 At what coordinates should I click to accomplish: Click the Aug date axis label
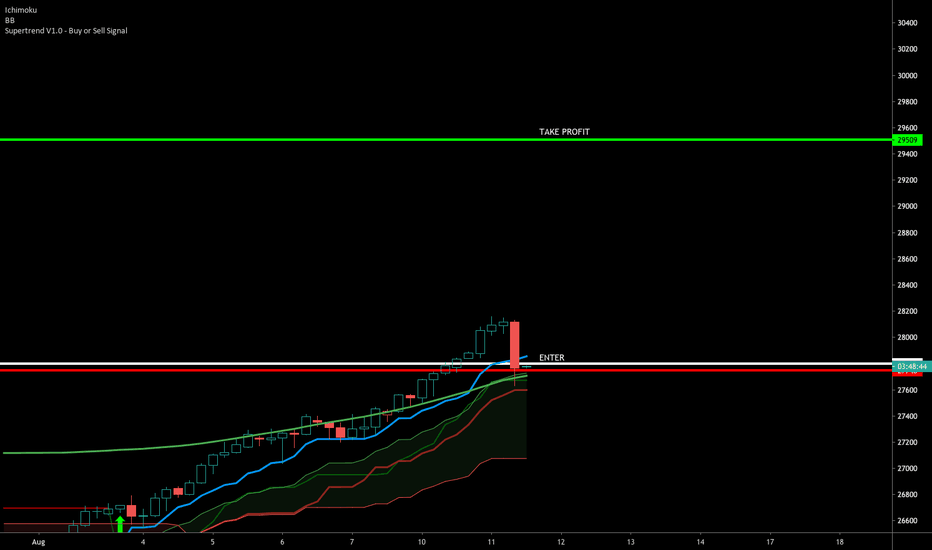pos(38,542)
